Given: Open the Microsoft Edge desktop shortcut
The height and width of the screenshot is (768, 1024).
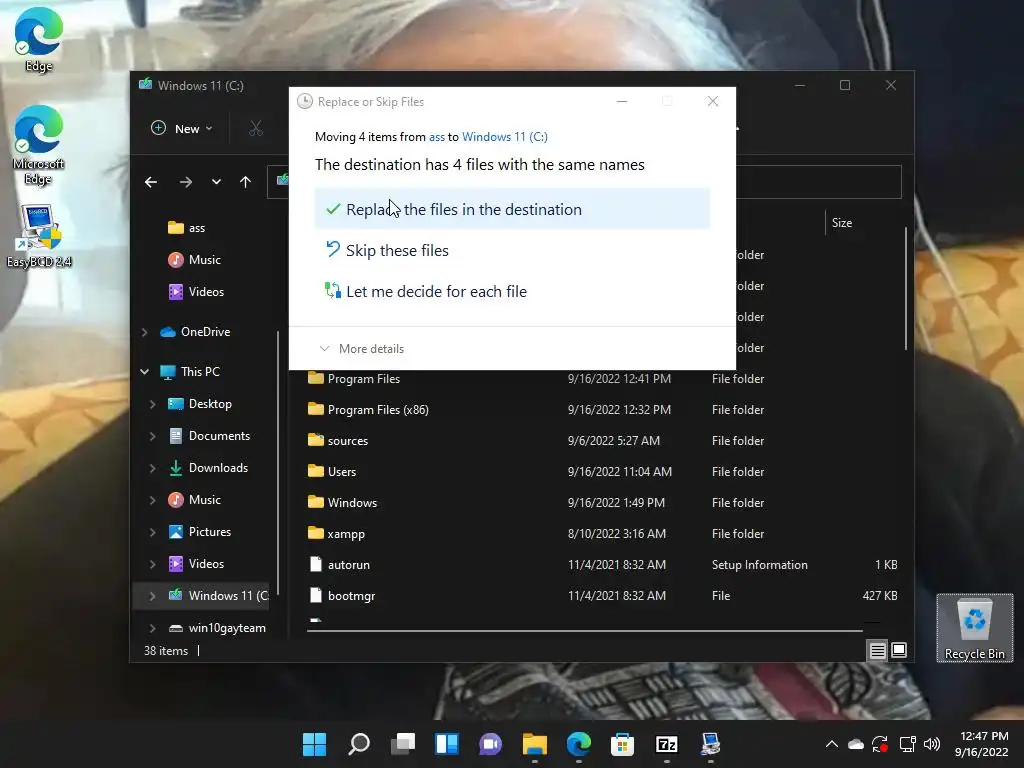Looking at the screenshot, I should pyautogui.click(x=39, y=145).
